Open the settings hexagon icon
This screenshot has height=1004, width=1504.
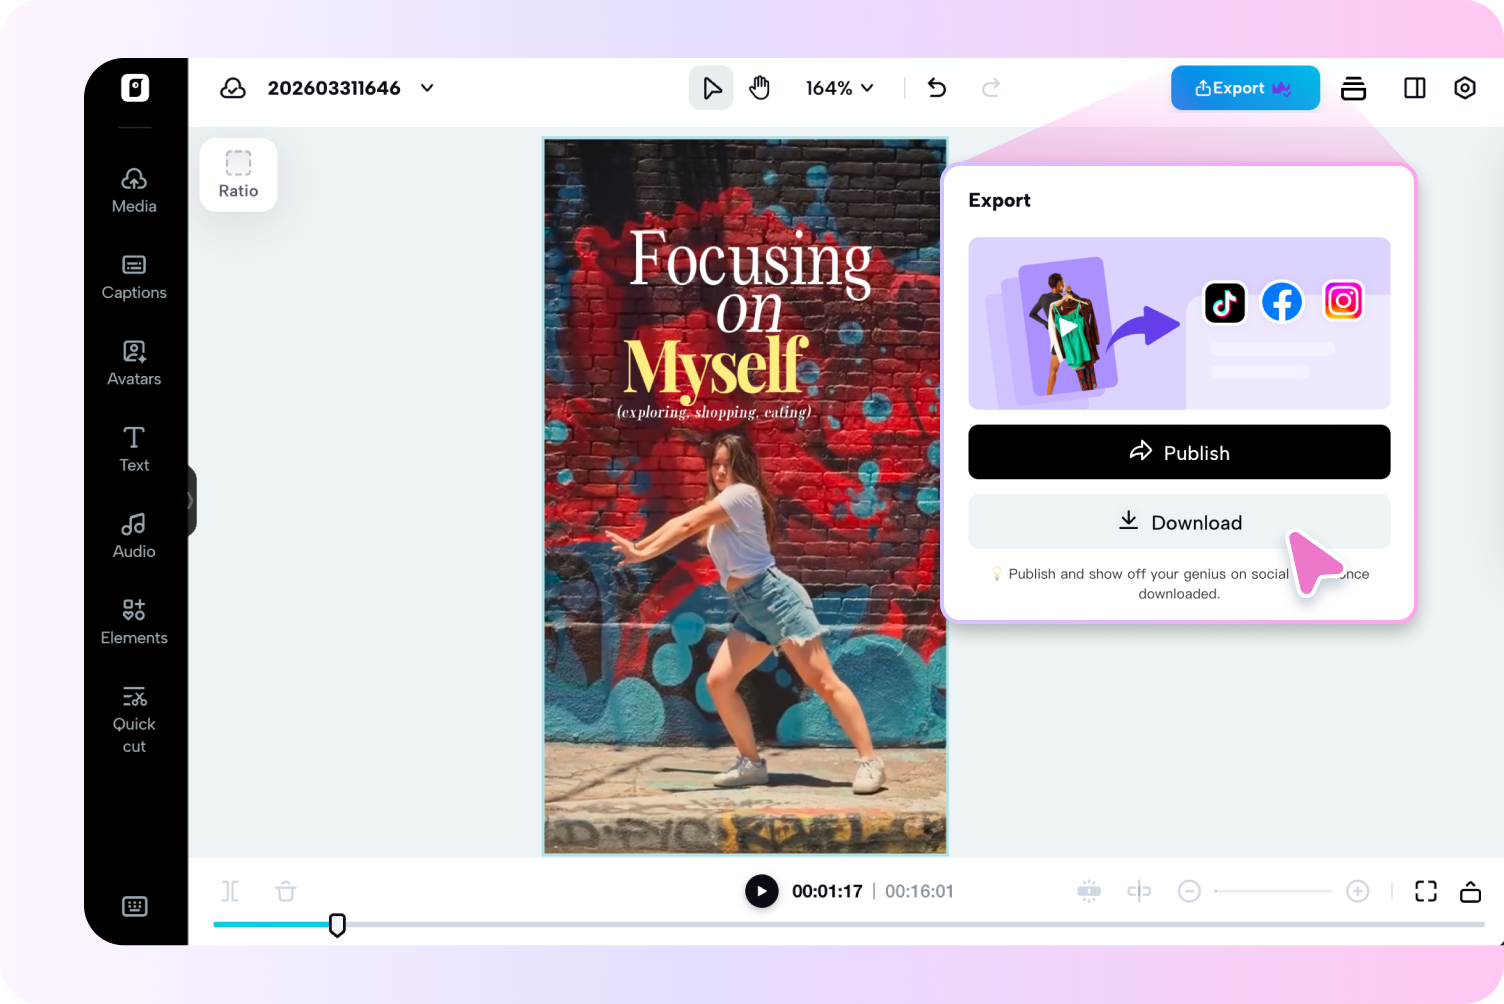[1465, 88]
